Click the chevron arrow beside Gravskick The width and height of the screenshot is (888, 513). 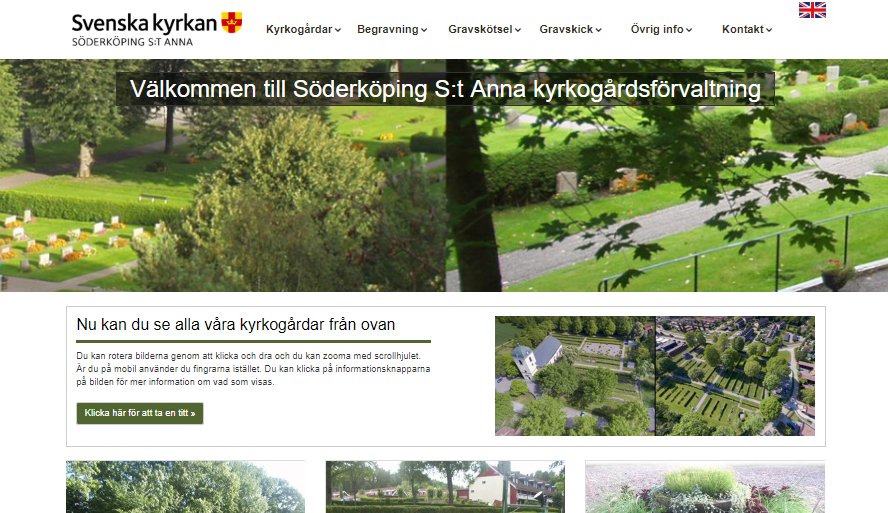coord(599,30)
